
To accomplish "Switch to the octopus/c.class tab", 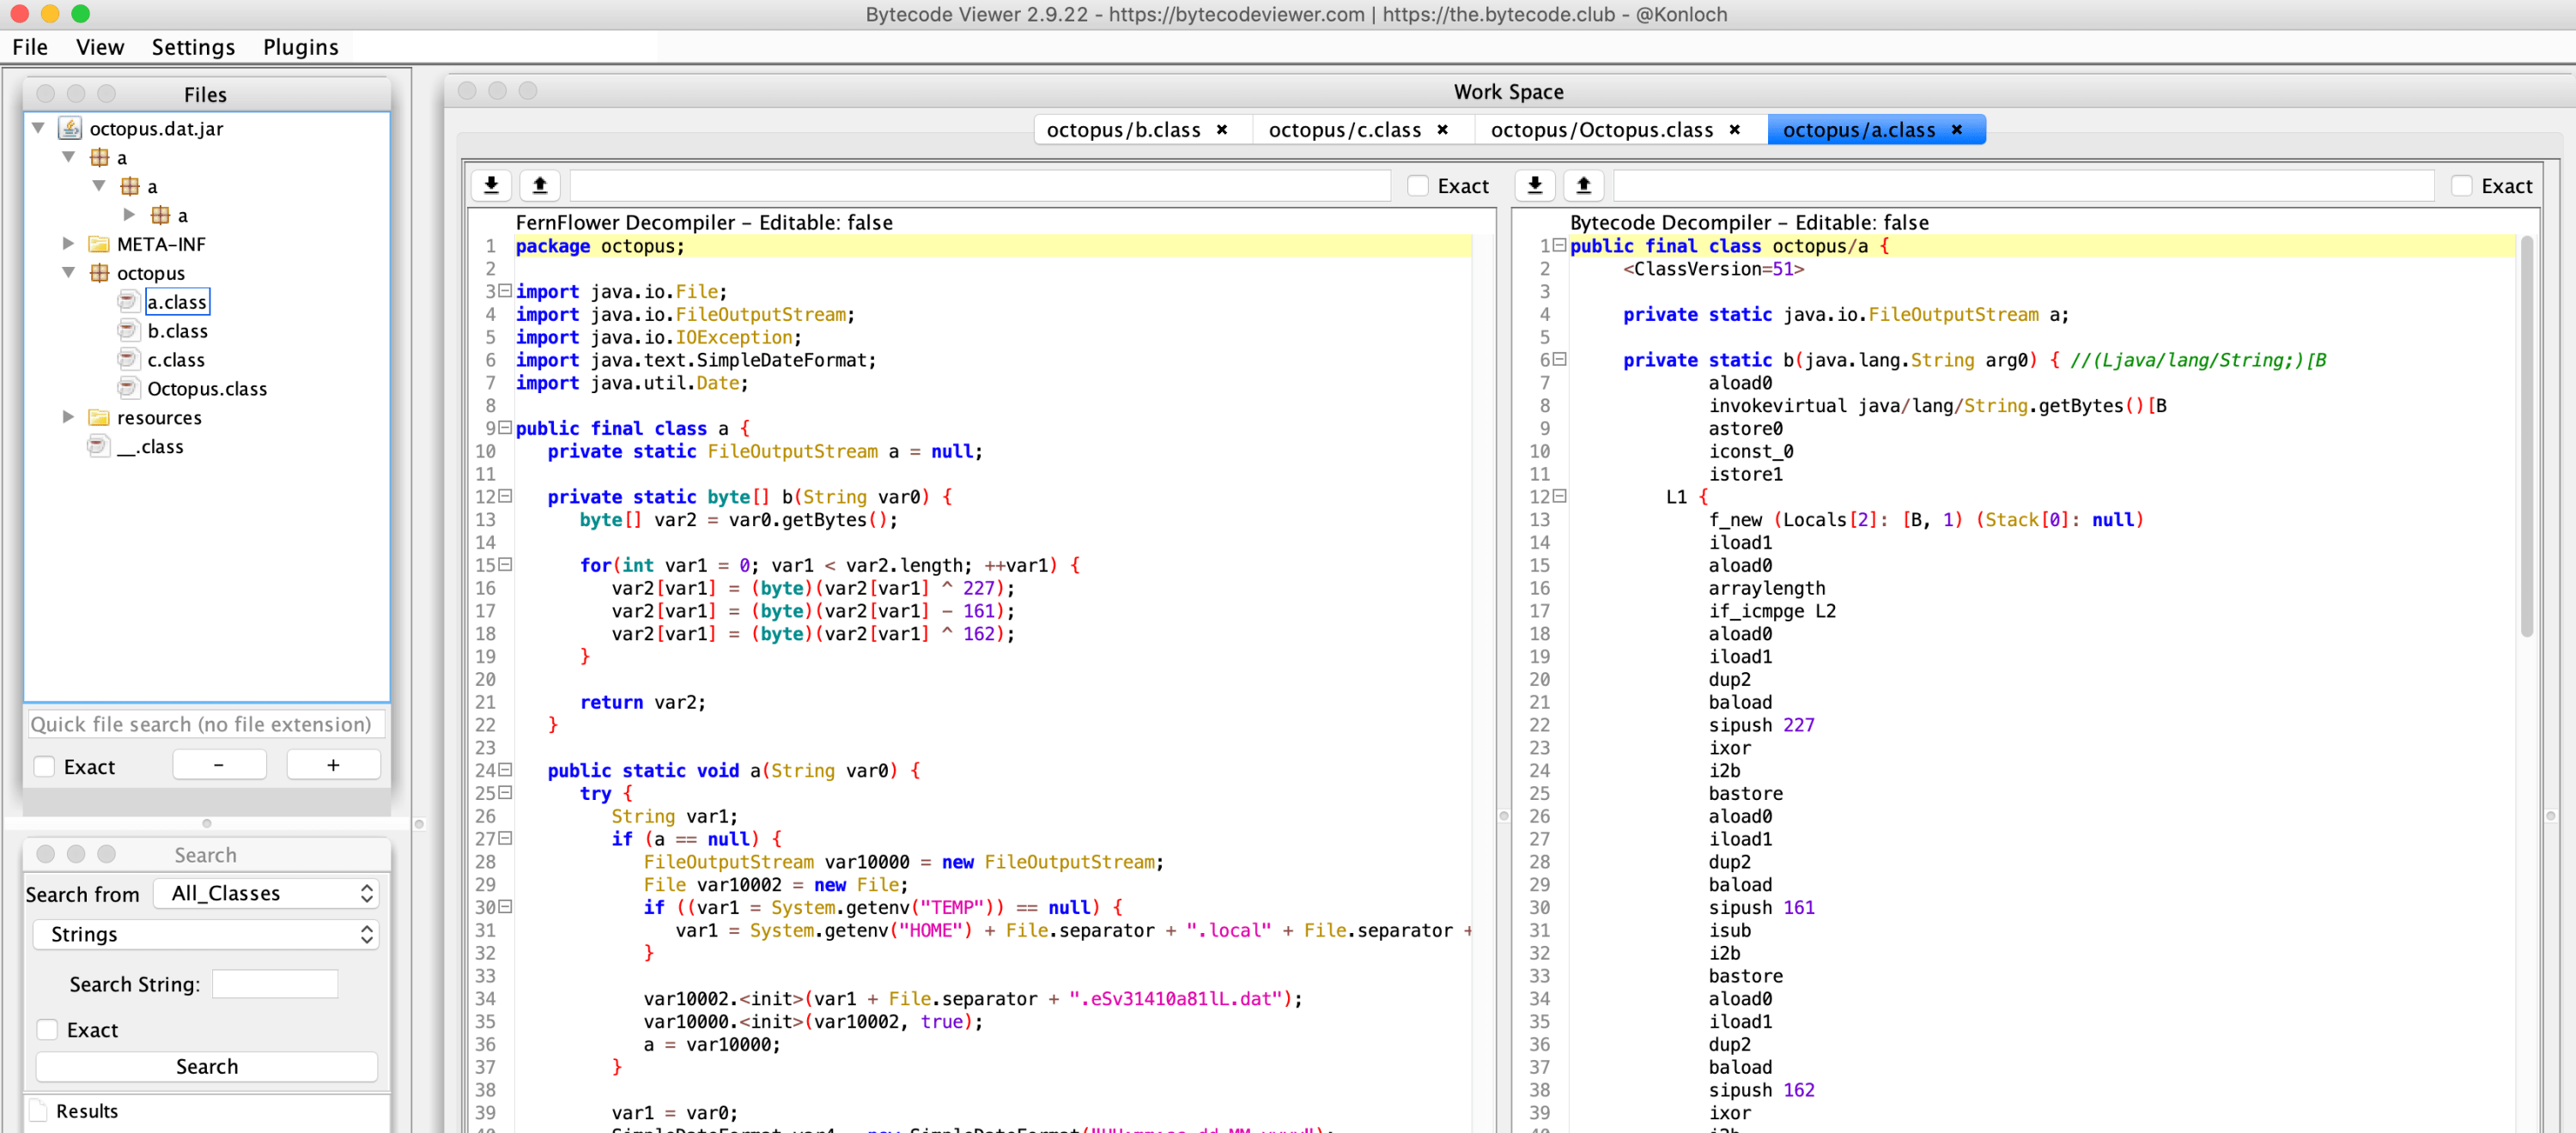I will pos(1345,129).
